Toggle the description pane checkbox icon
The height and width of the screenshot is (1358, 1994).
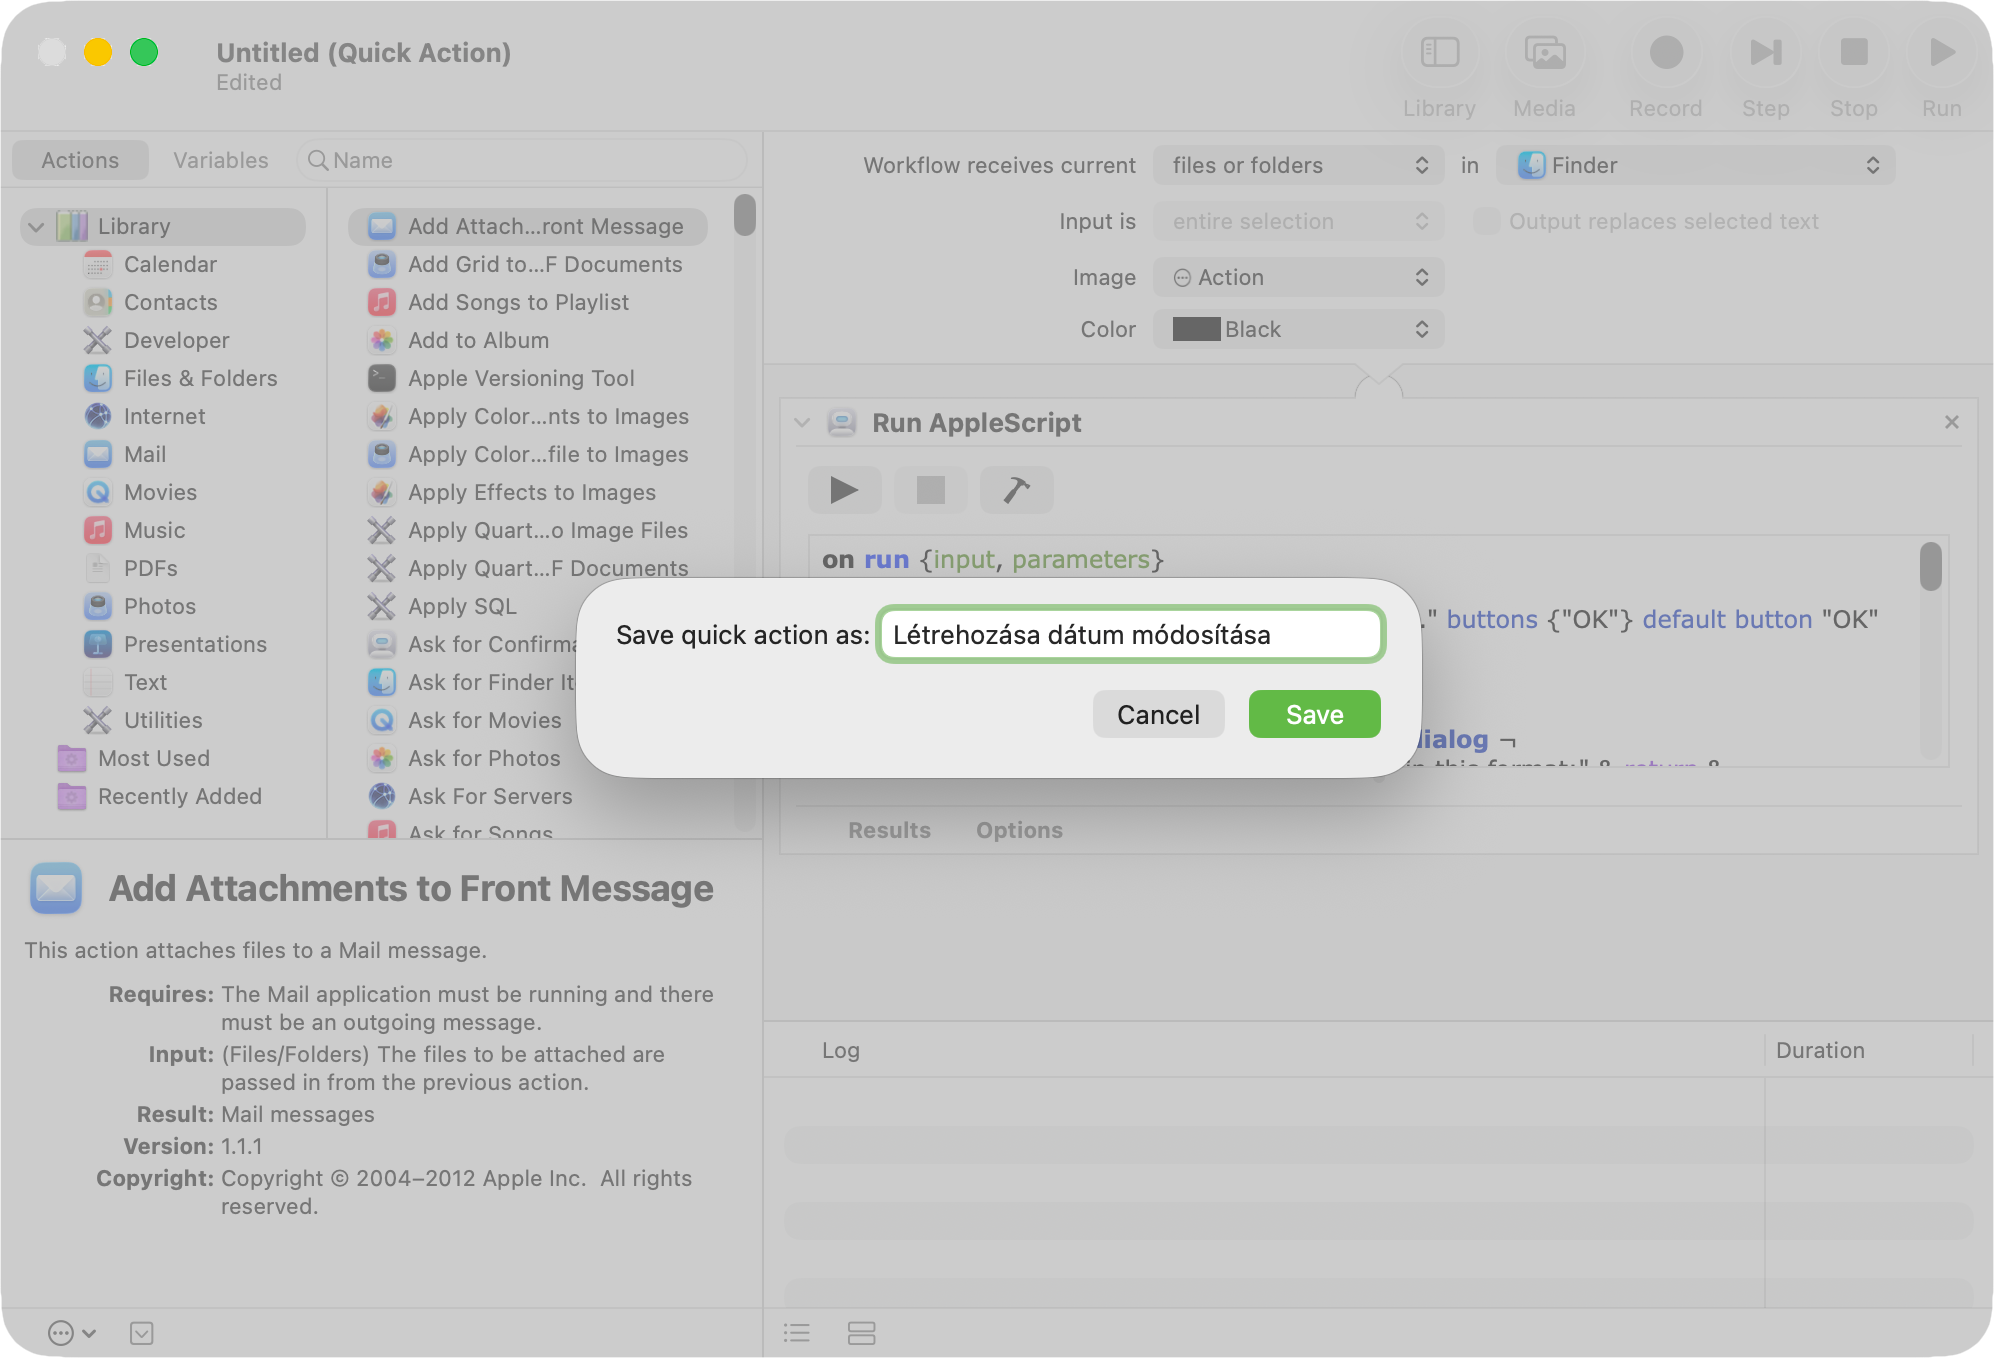coord(142,1333)
